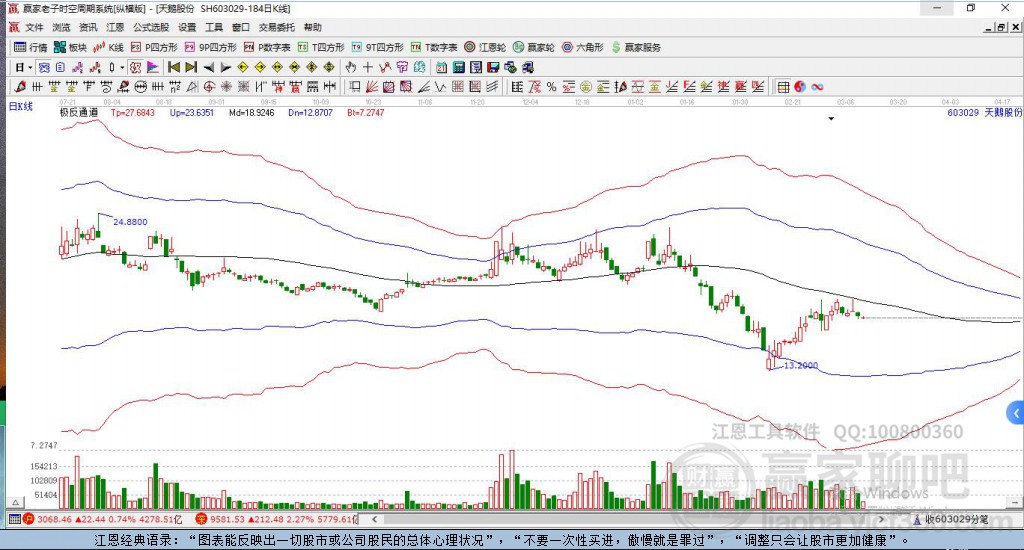1024x550 pixels.
Task: Click the 日K线 label at chart top-left
Action: [21, 106]
